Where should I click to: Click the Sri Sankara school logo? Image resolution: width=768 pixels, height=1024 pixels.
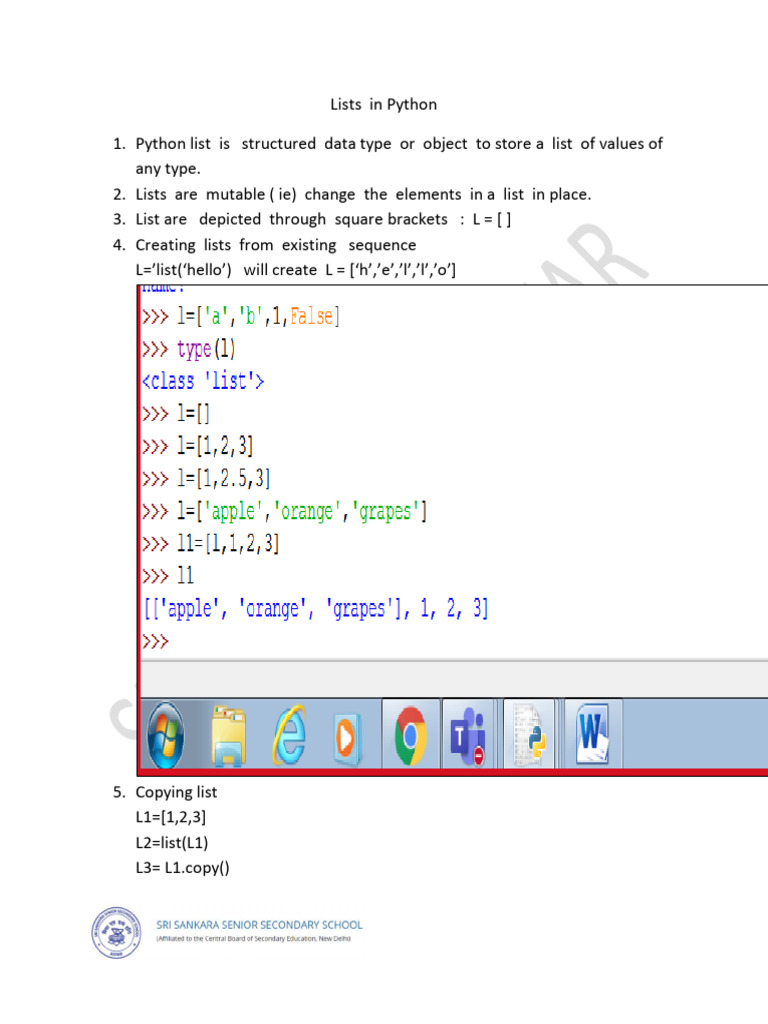click(116, 932)
